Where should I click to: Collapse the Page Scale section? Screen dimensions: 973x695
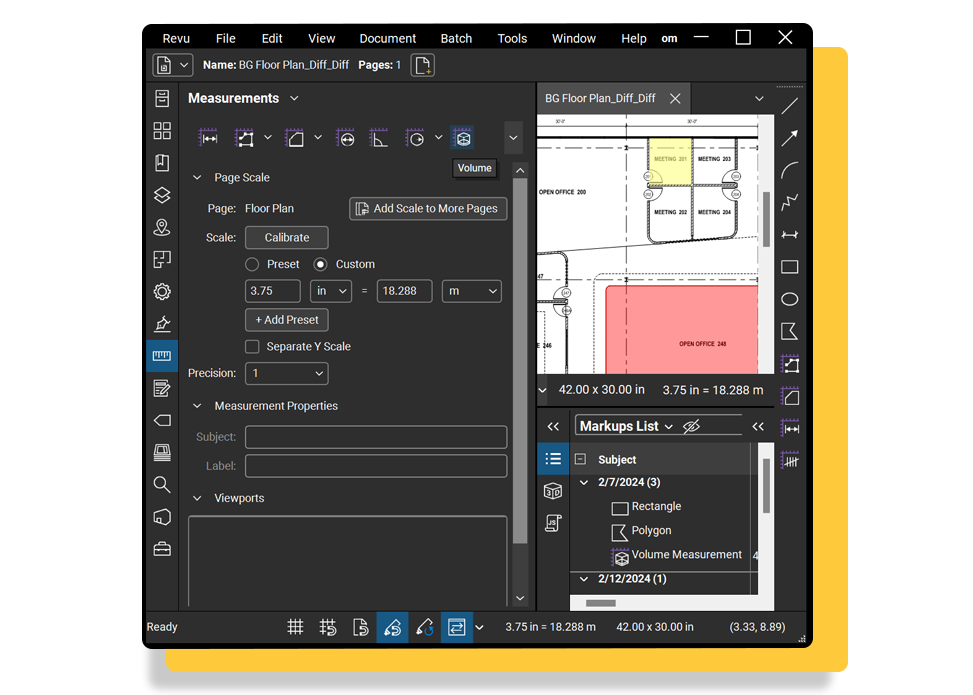197,177
